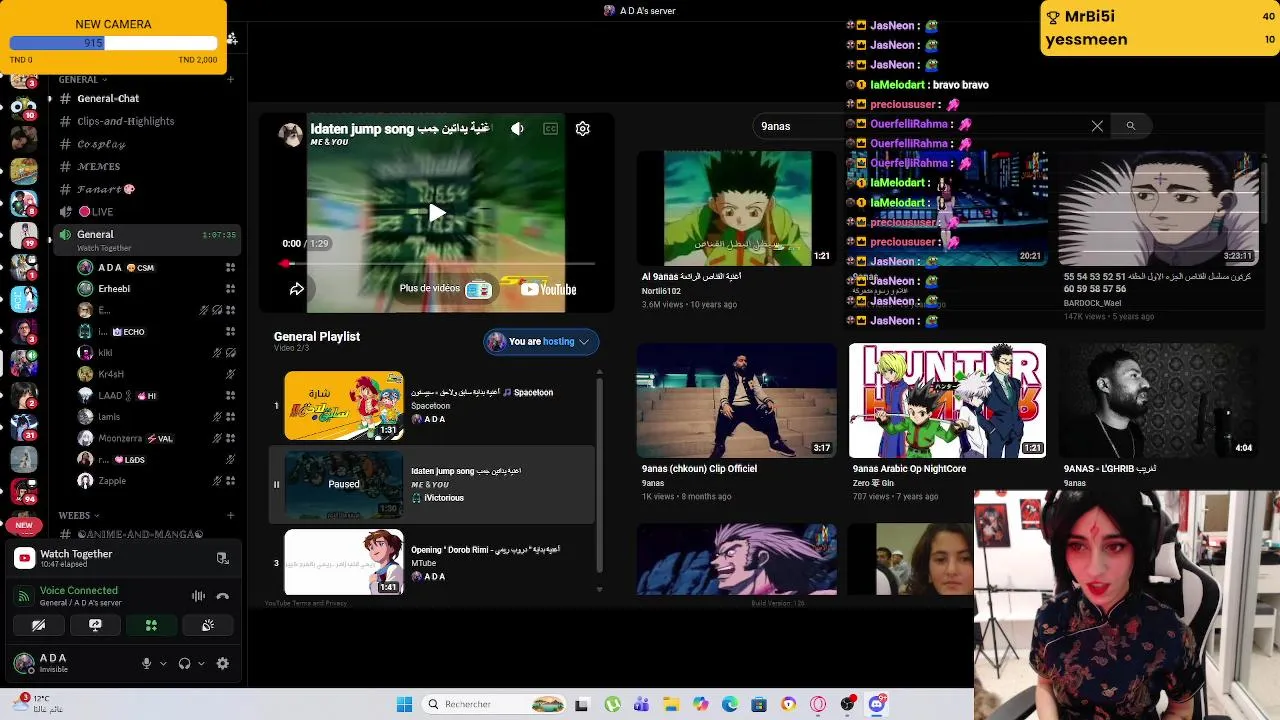Deafen with the headphones icon
This screenshot has height=720, width=1280.
tap(184, 663)
